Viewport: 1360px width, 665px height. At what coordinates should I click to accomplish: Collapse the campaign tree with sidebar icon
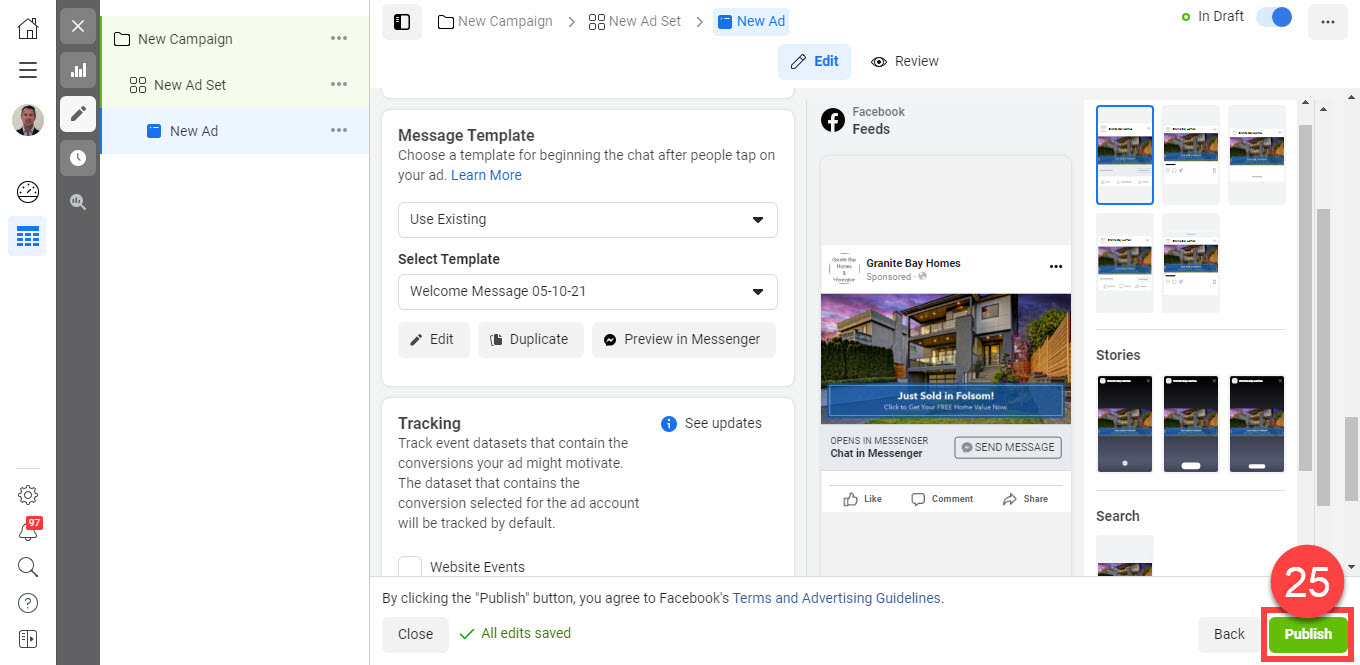point(401,21)
